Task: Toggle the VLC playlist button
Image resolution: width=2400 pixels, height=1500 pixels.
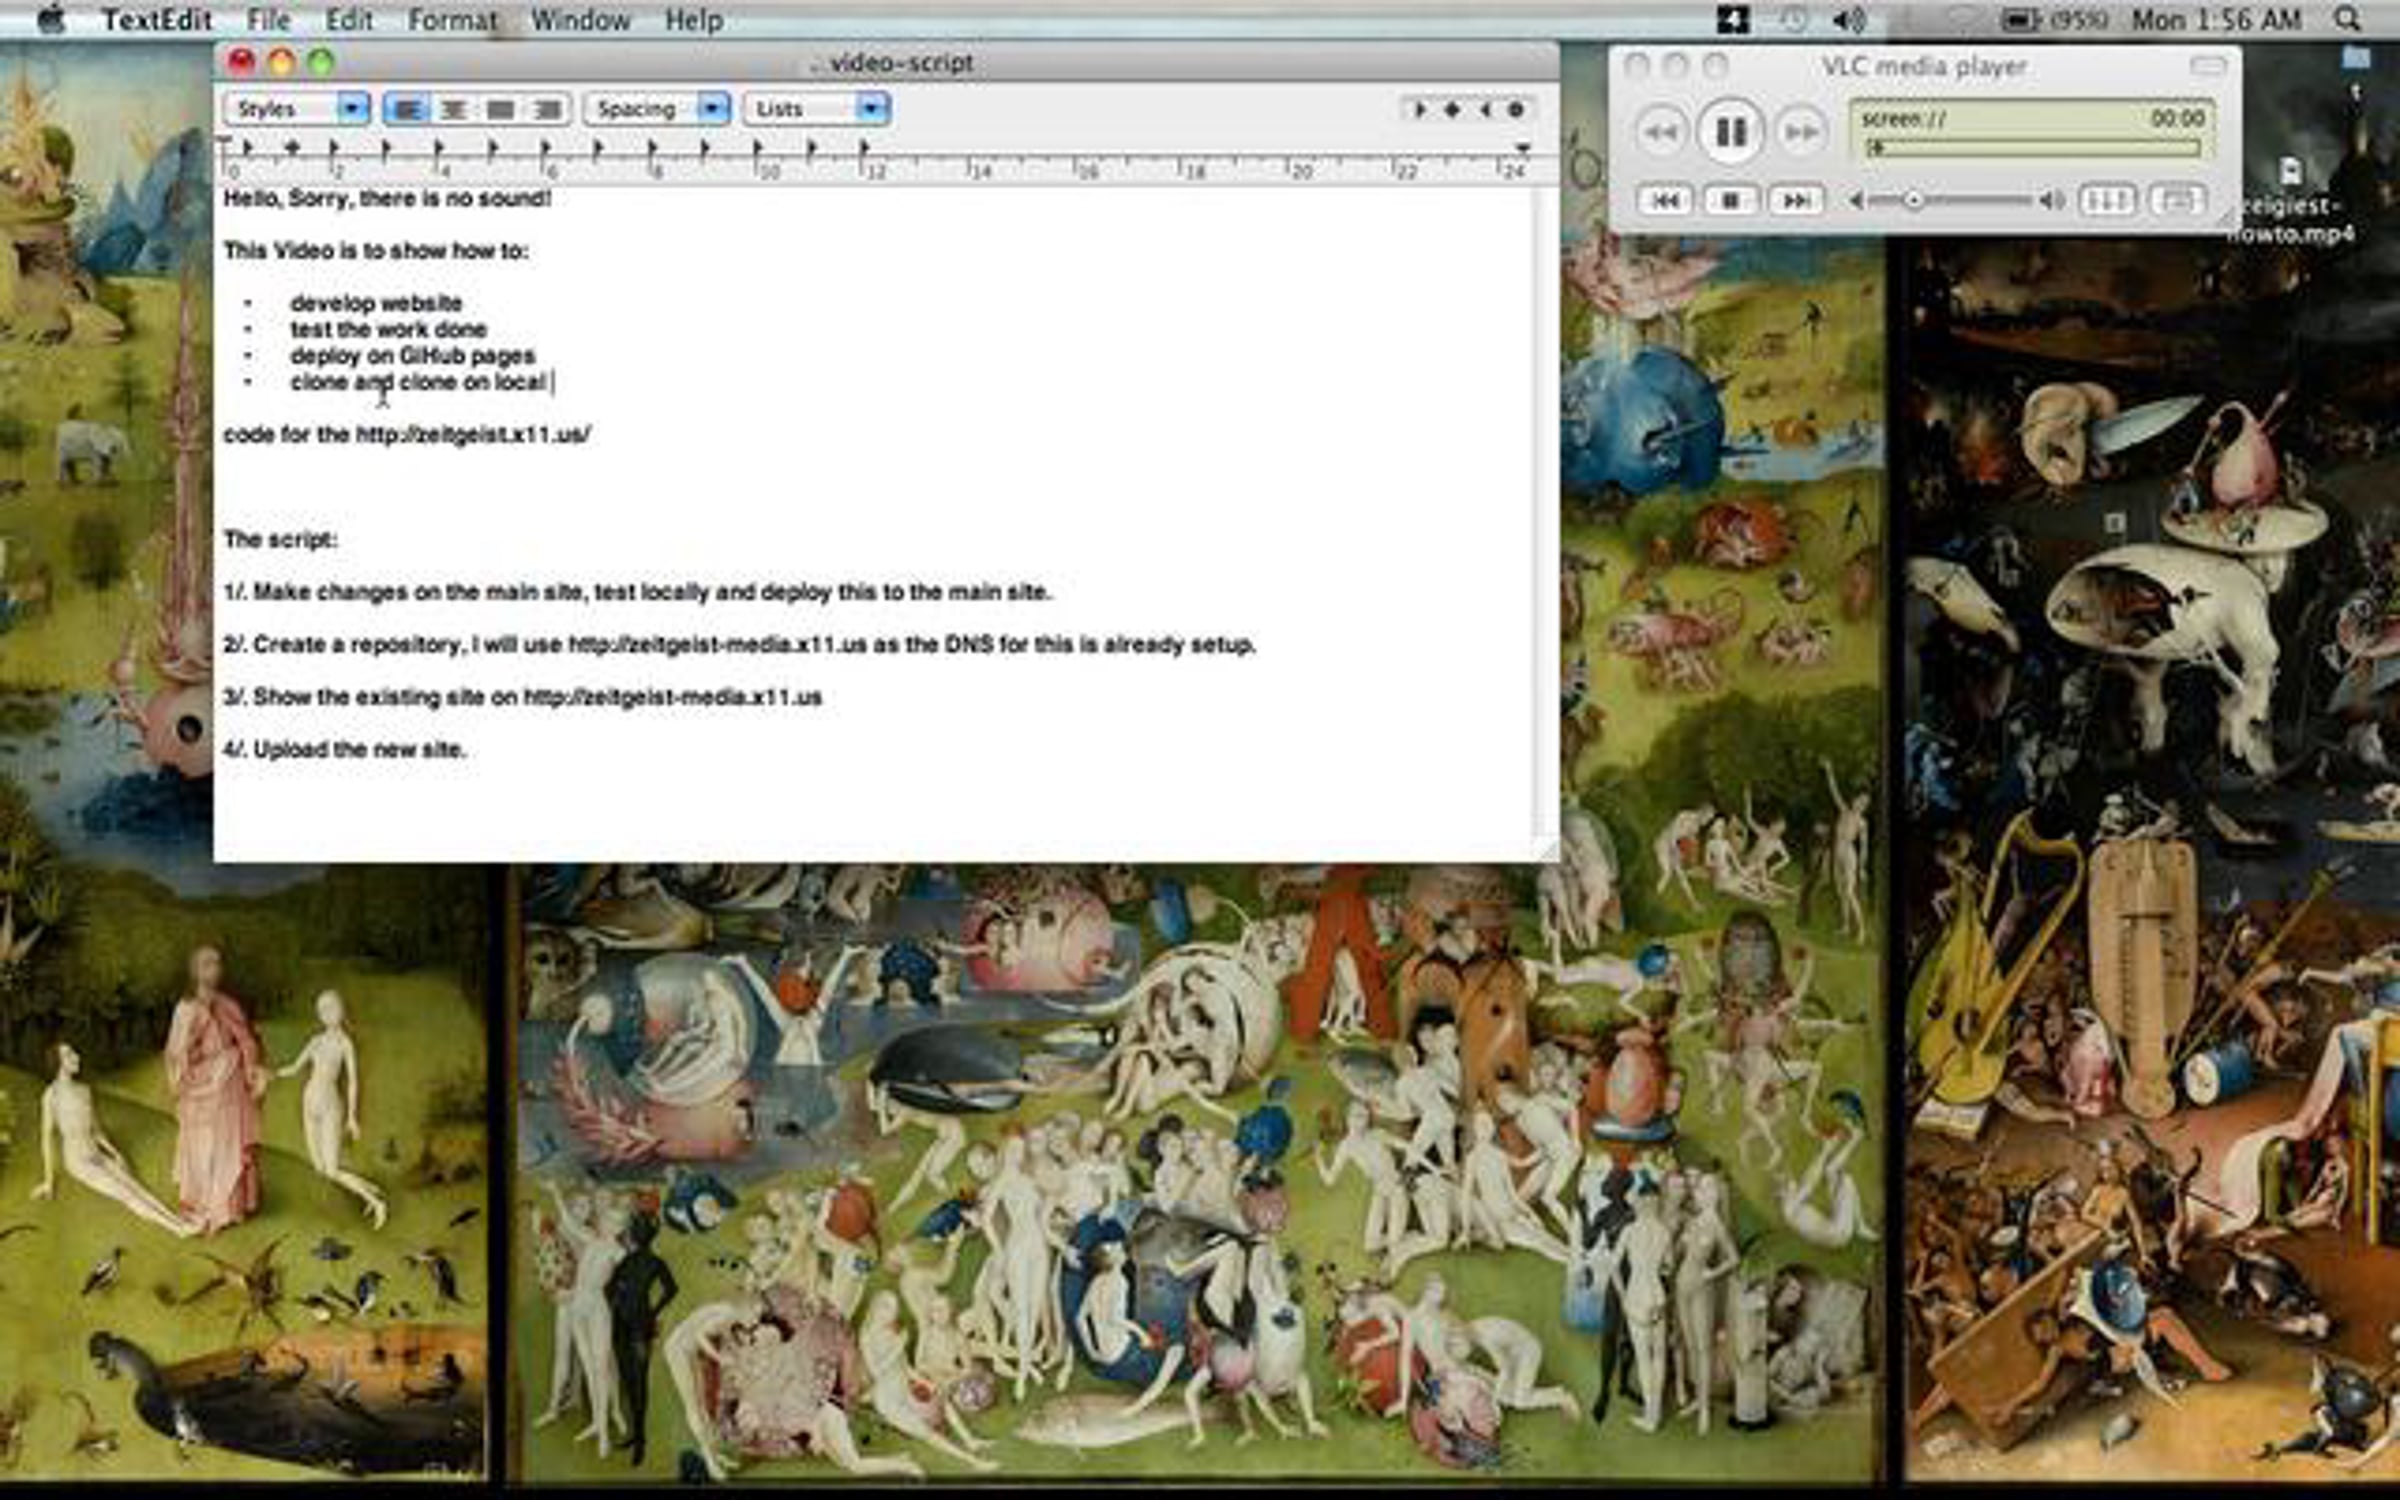Action: [2178, 200]
